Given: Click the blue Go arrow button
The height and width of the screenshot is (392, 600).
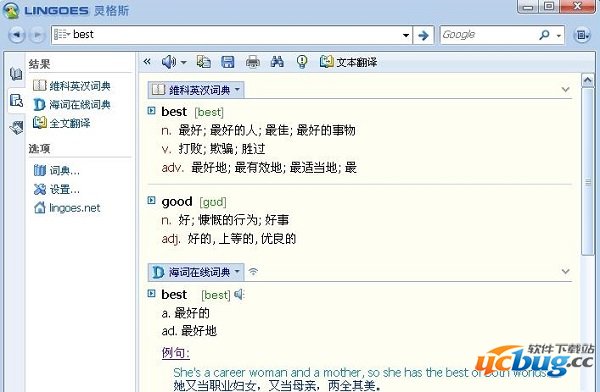Looking at the screenshot, I should tap(423, 35).
